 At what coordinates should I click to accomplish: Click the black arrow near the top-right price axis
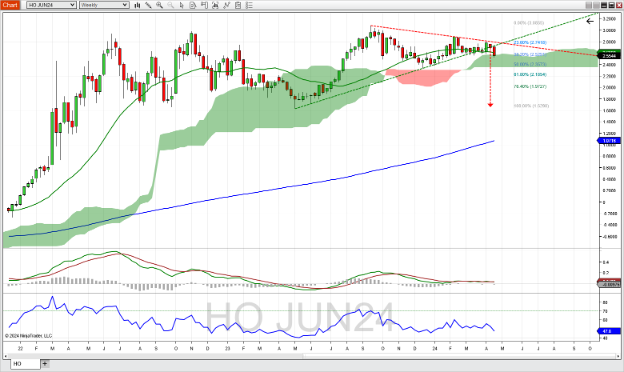coord(590,21)
